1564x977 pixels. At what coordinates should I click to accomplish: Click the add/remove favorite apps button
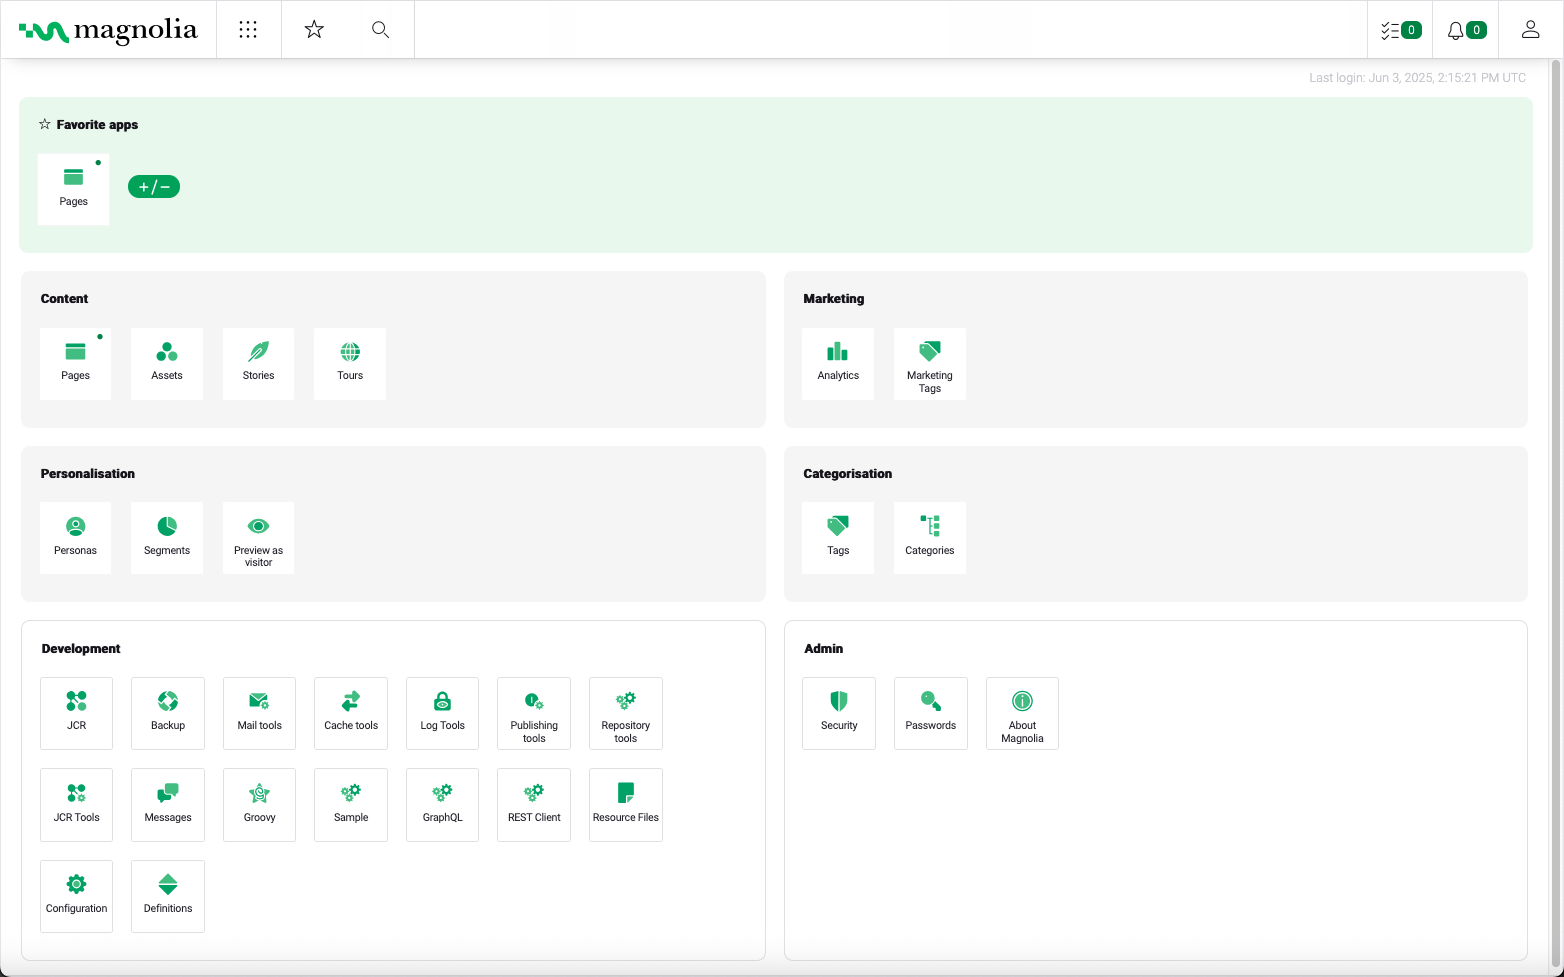(x=154, y=187)
